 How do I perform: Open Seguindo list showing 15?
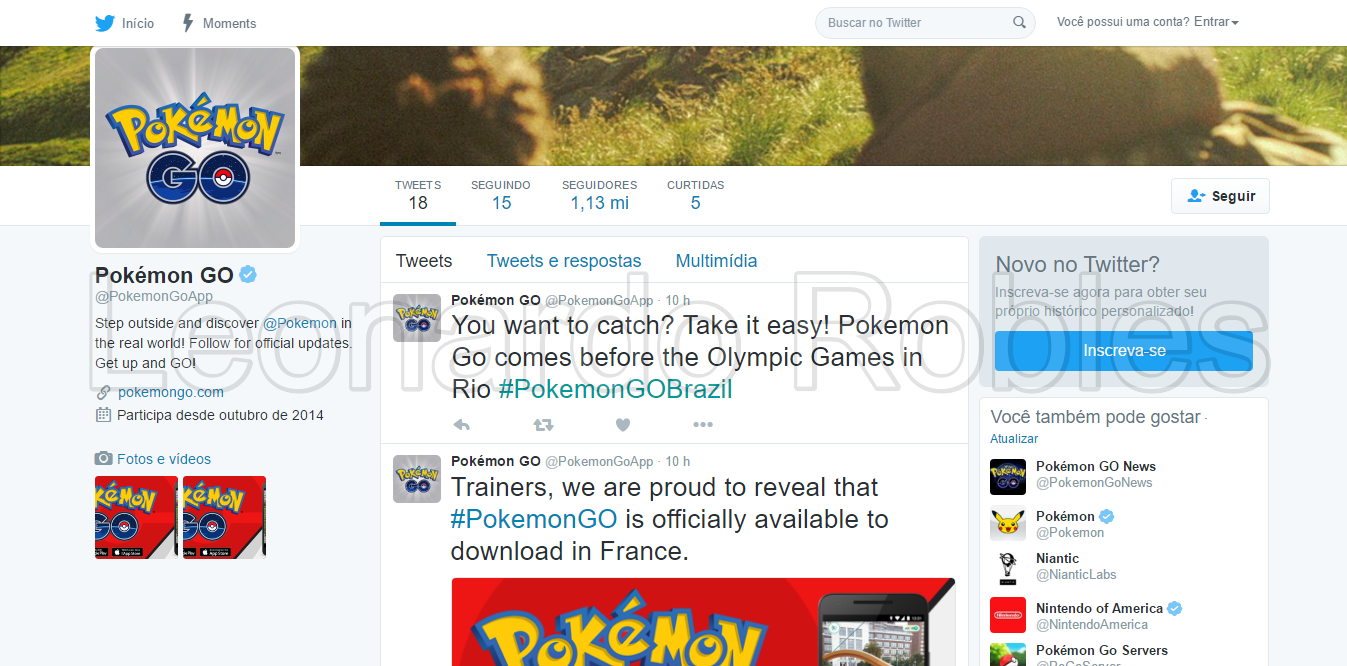(501, 196)
